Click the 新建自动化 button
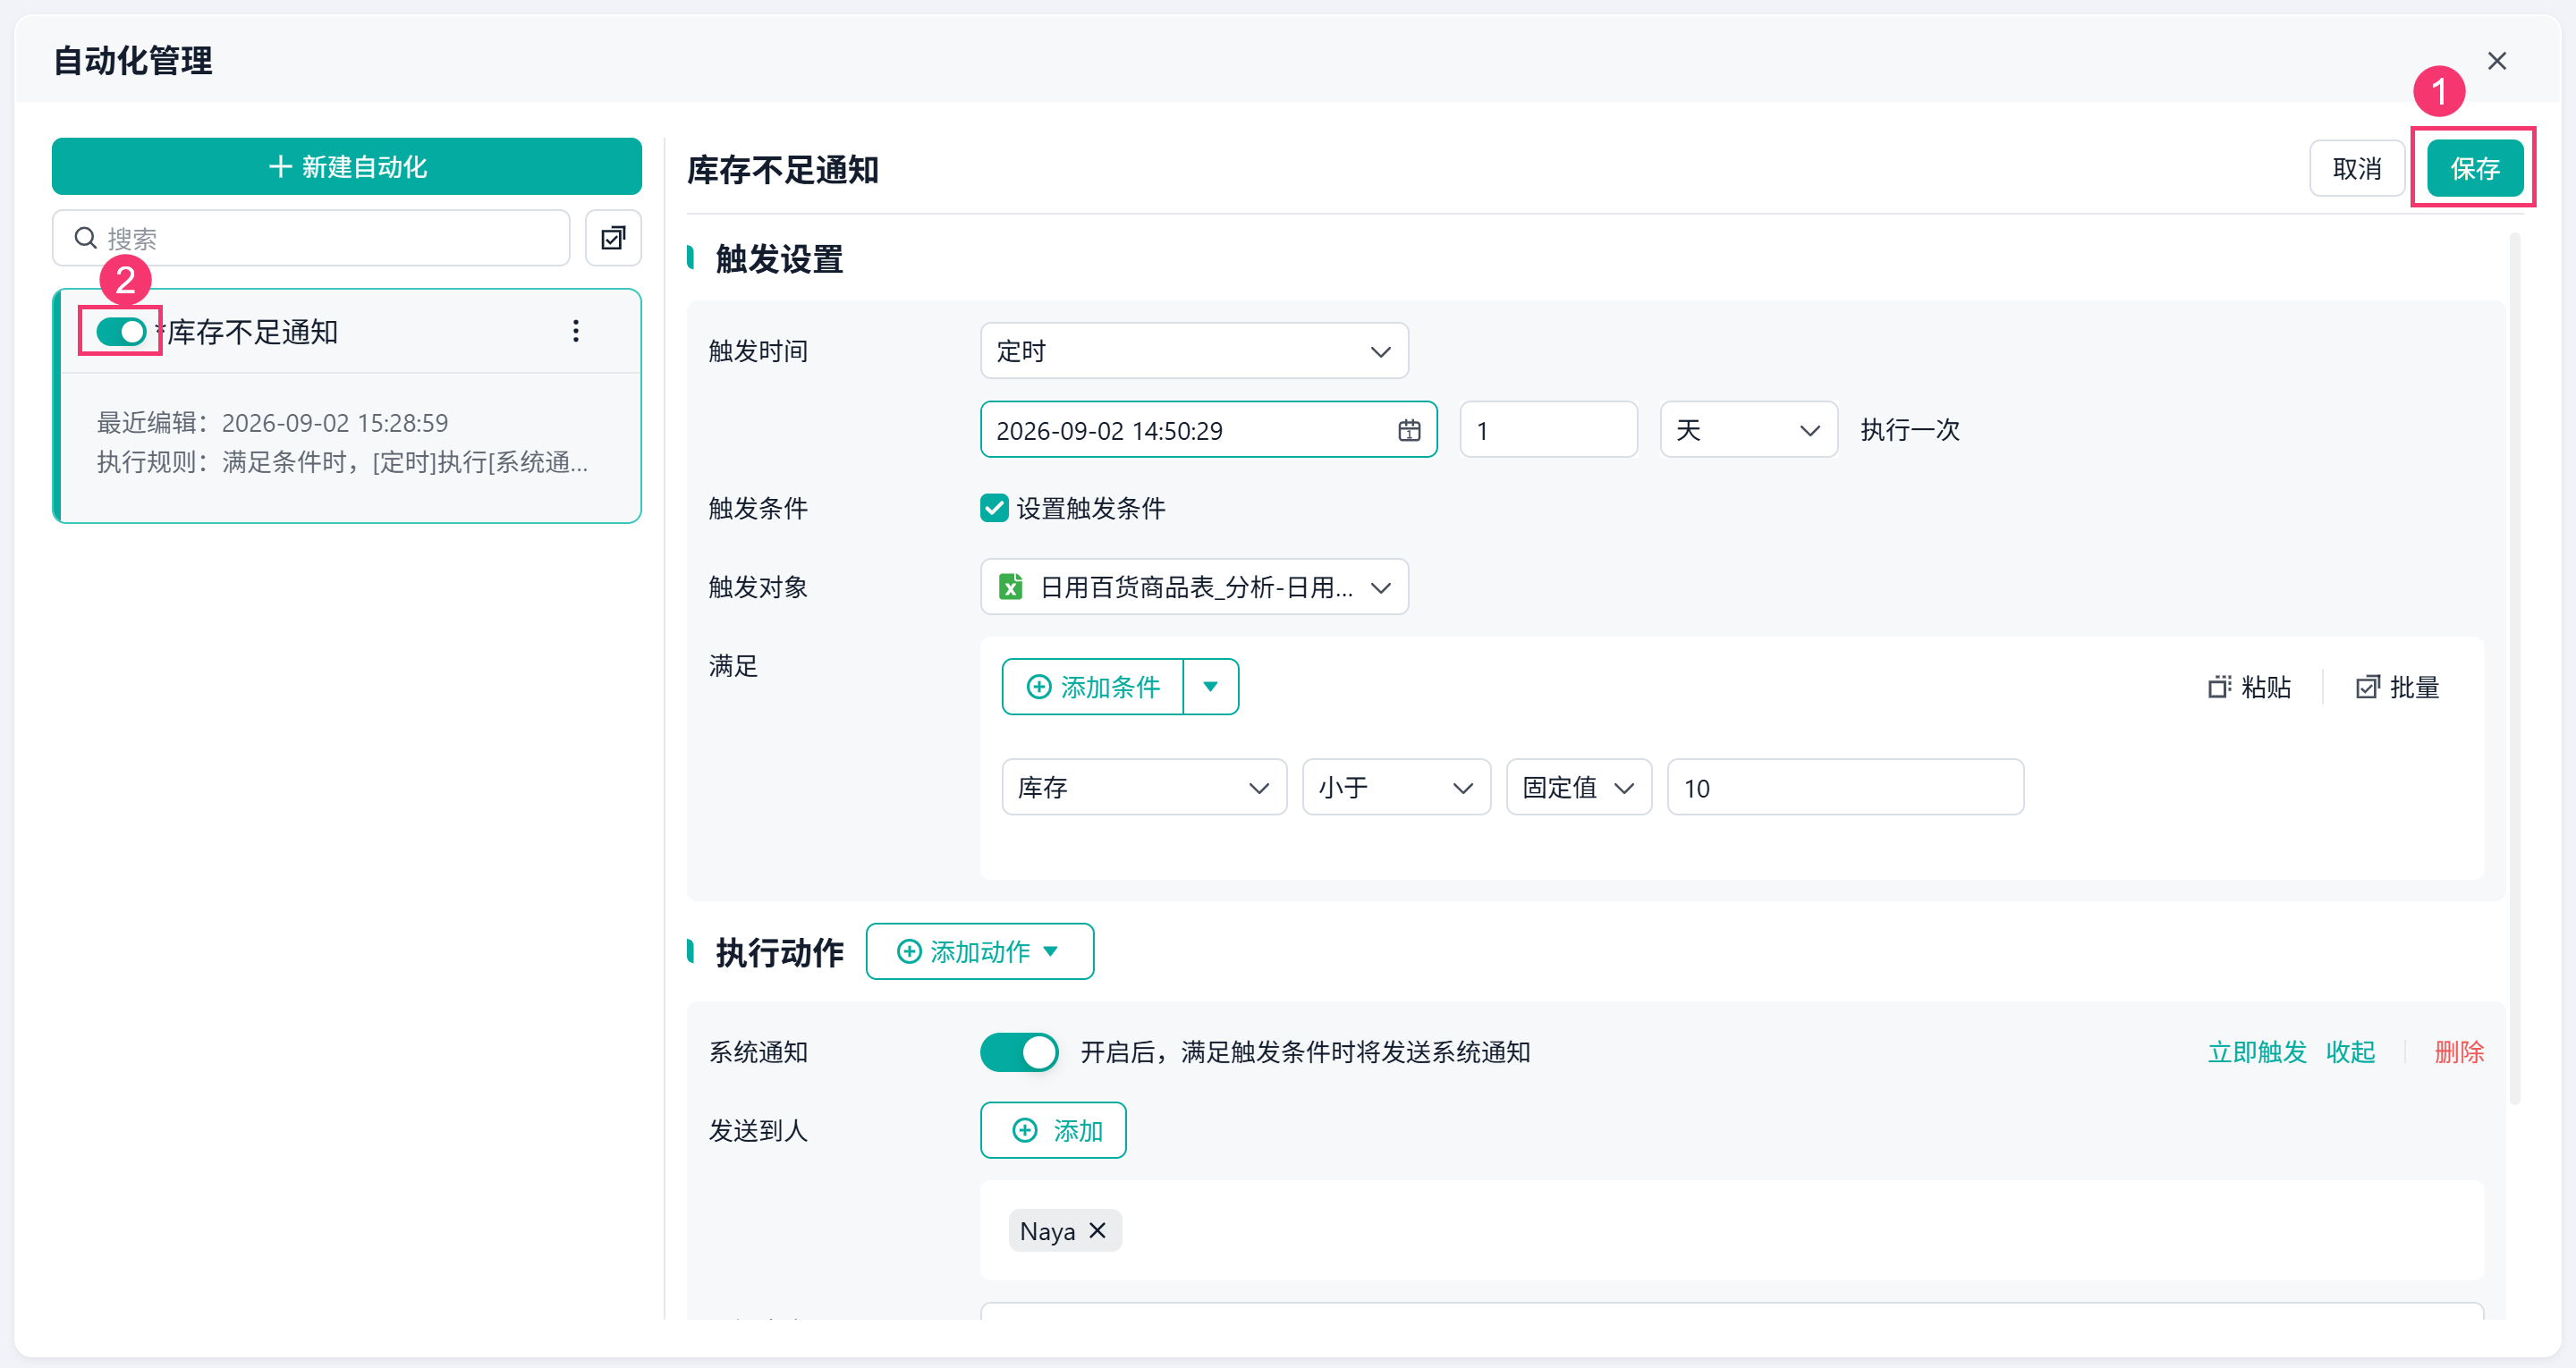This screenshot has height=1368, width=2576. [347, 166]
